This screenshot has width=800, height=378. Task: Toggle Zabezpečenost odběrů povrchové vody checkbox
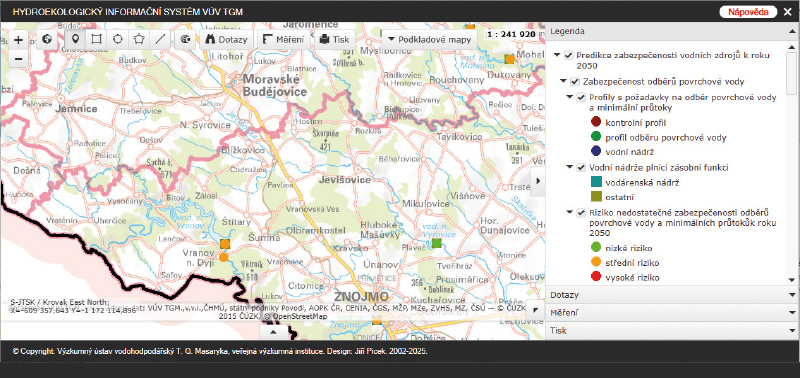(x=575, y=82)
